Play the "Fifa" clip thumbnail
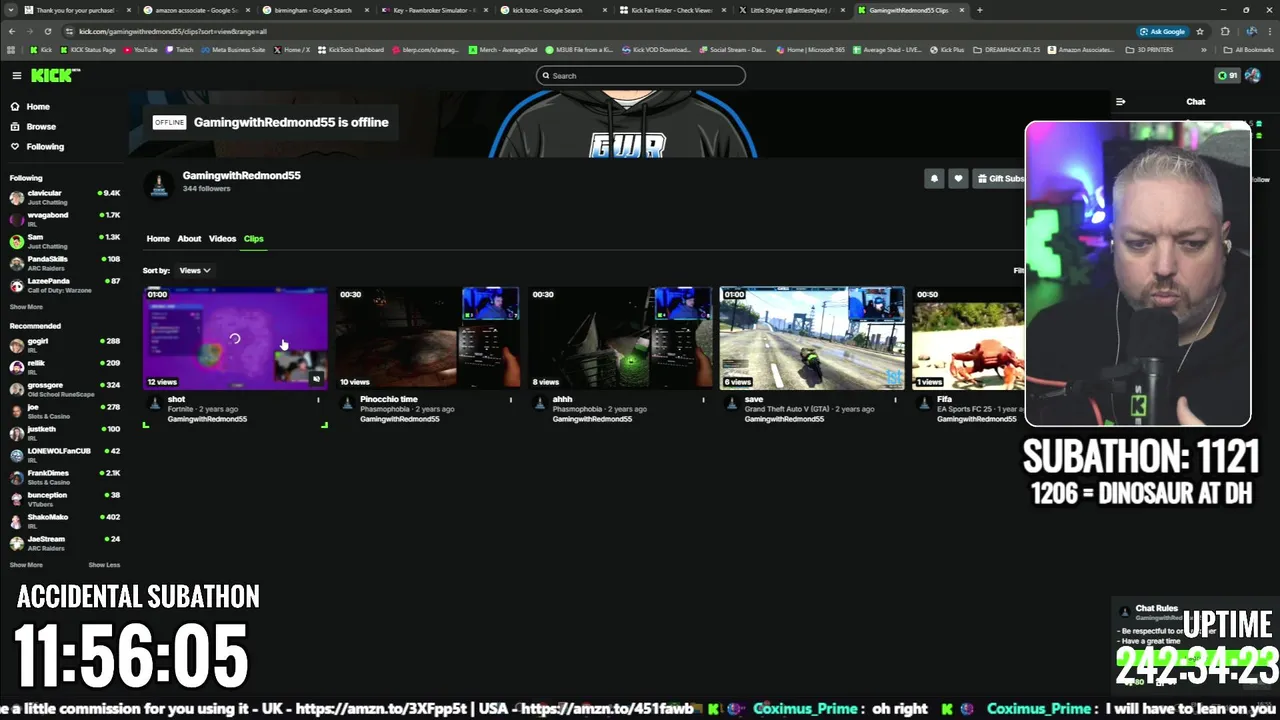The image size is (1280, 720). coord(968,338)
